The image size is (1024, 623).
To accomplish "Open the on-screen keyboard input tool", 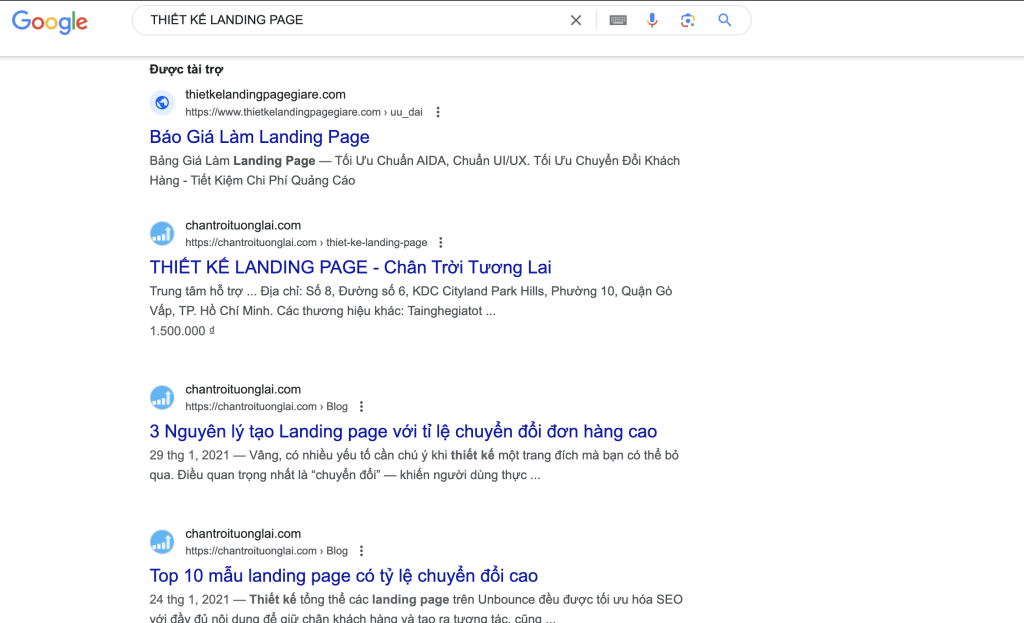I will pos(618,20).
